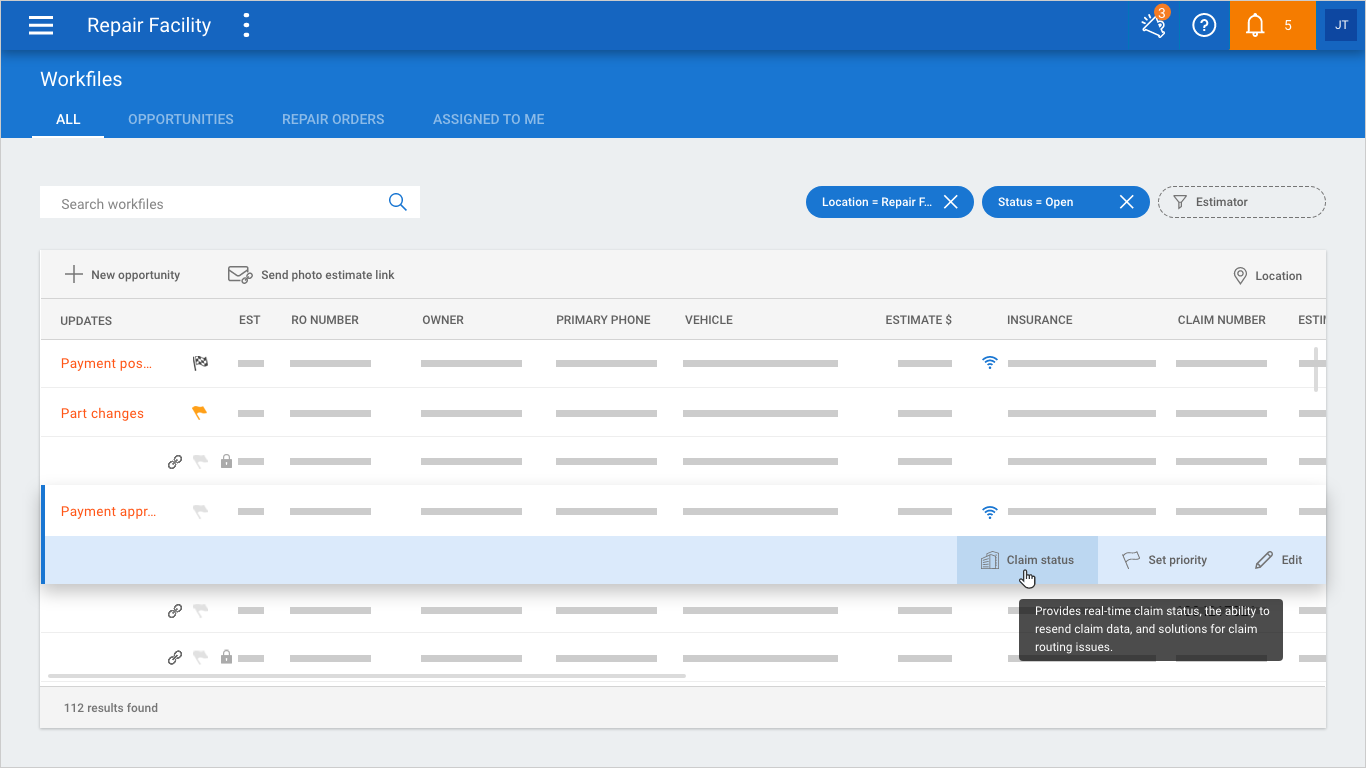Open the hamburger navigation menu

(x=41, y=26)
